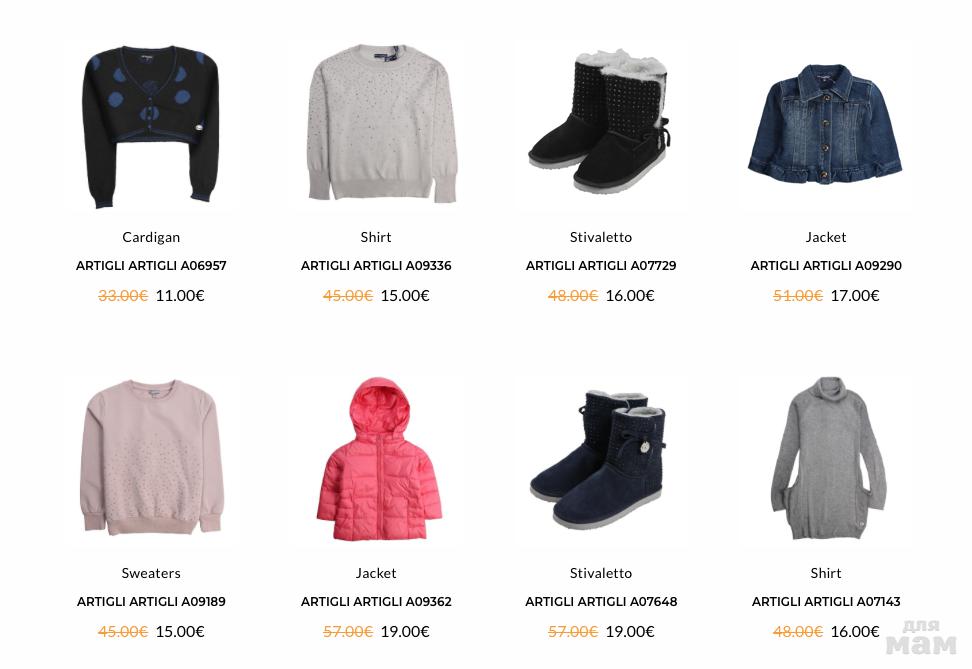Select the ARTIGLI ARTIGLI A09362 product link

(376, 602)
